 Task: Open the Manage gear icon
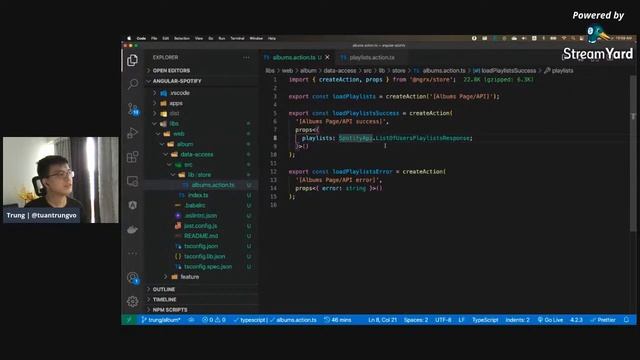[132, 301]
